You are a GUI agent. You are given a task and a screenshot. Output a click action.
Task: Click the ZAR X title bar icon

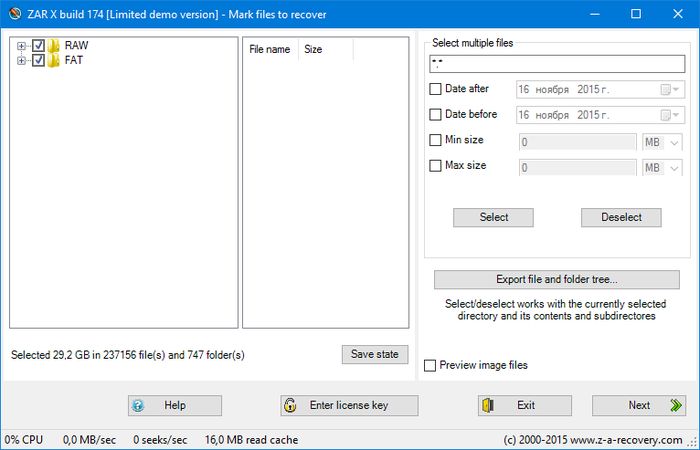[13, 14]
